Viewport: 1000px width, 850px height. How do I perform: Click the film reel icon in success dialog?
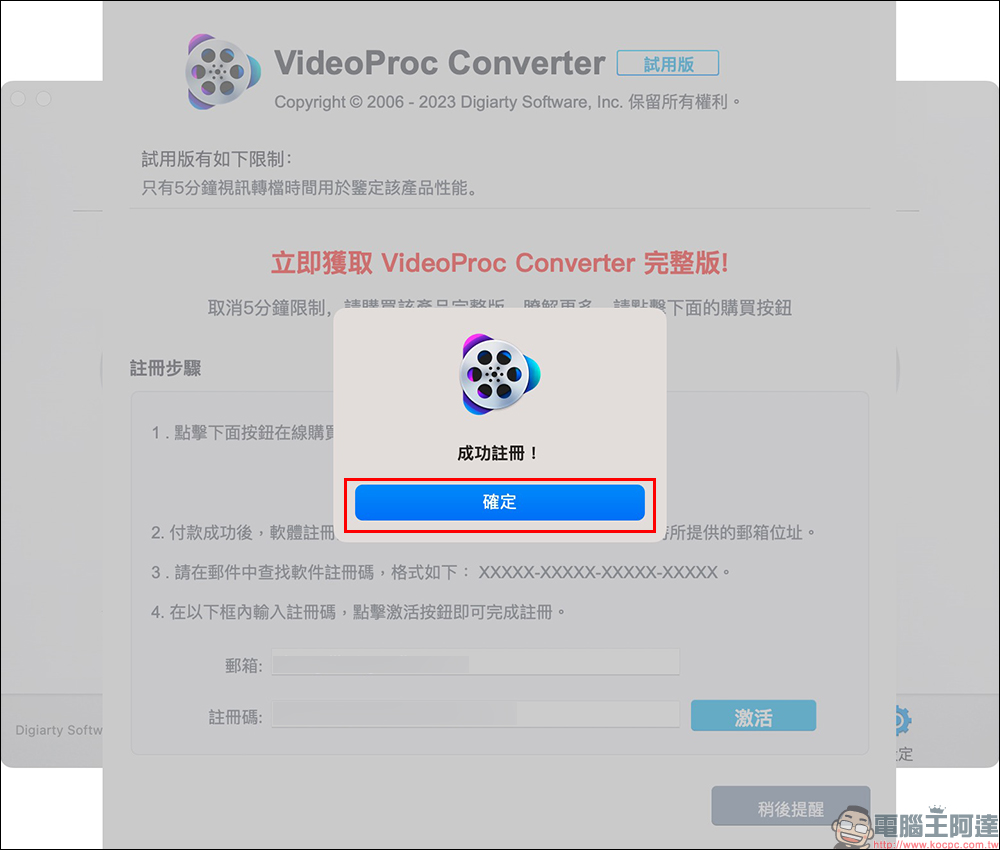pos(500,374)
